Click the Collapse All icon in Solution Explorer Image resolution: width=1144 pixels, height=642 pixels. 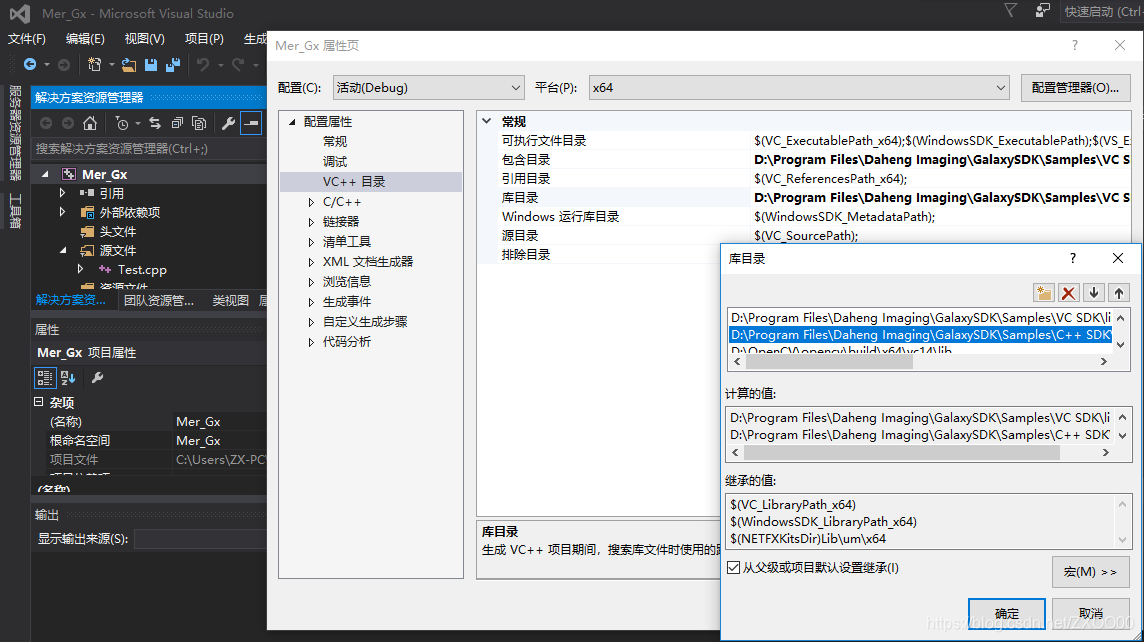point(177,123)
